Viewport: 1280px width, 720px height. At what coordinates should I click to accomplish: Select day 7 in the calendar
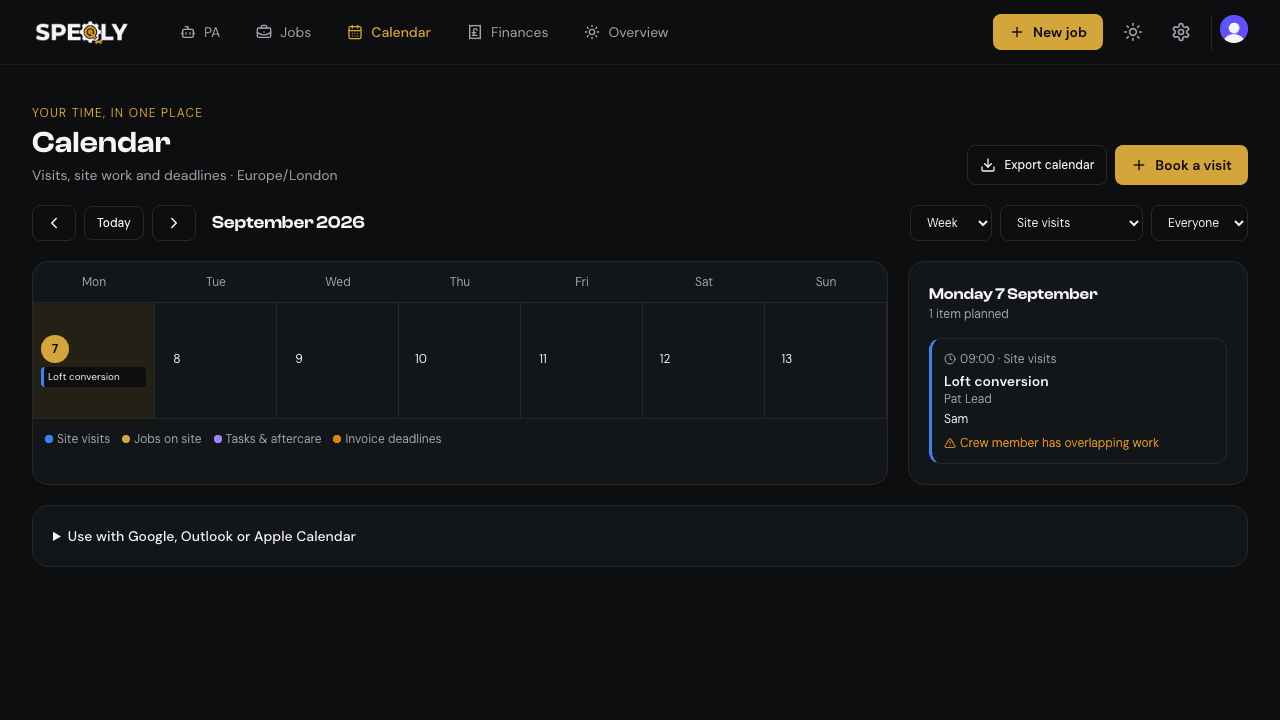click(55, 349)
